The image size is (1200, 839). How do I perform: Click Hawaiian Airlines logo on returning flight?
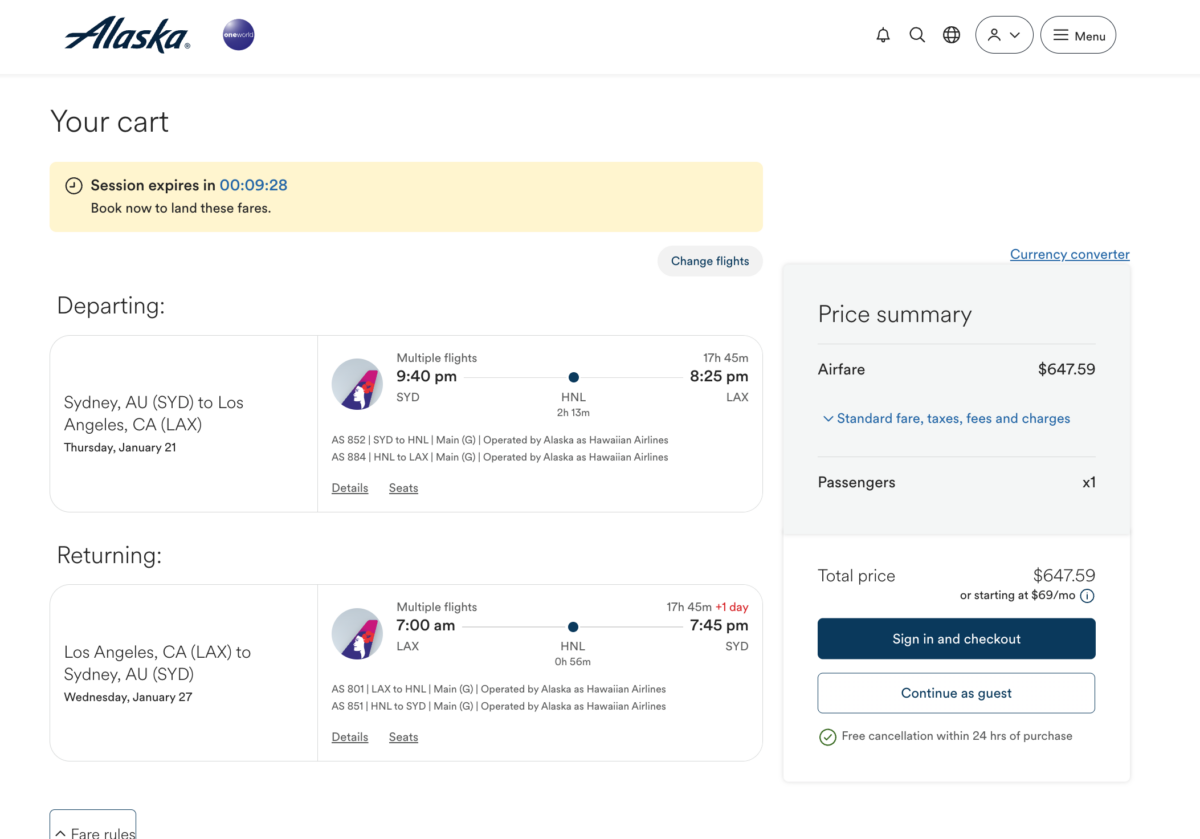[x=357, y=633]
